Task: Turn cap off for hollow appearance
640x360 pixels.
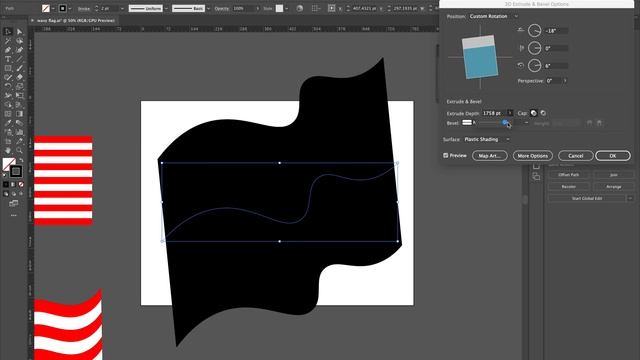Action: click(x=543, y=113)
